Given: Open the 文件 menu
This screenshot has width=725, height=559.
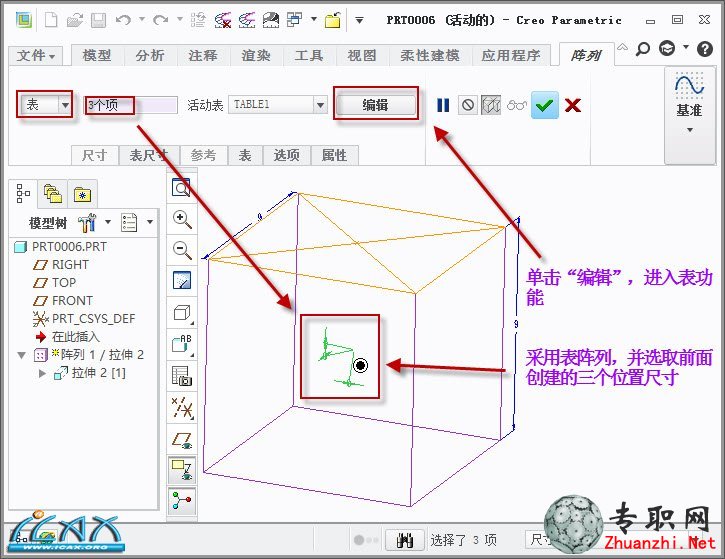Looking at the screenshot, I should [35, 56].
